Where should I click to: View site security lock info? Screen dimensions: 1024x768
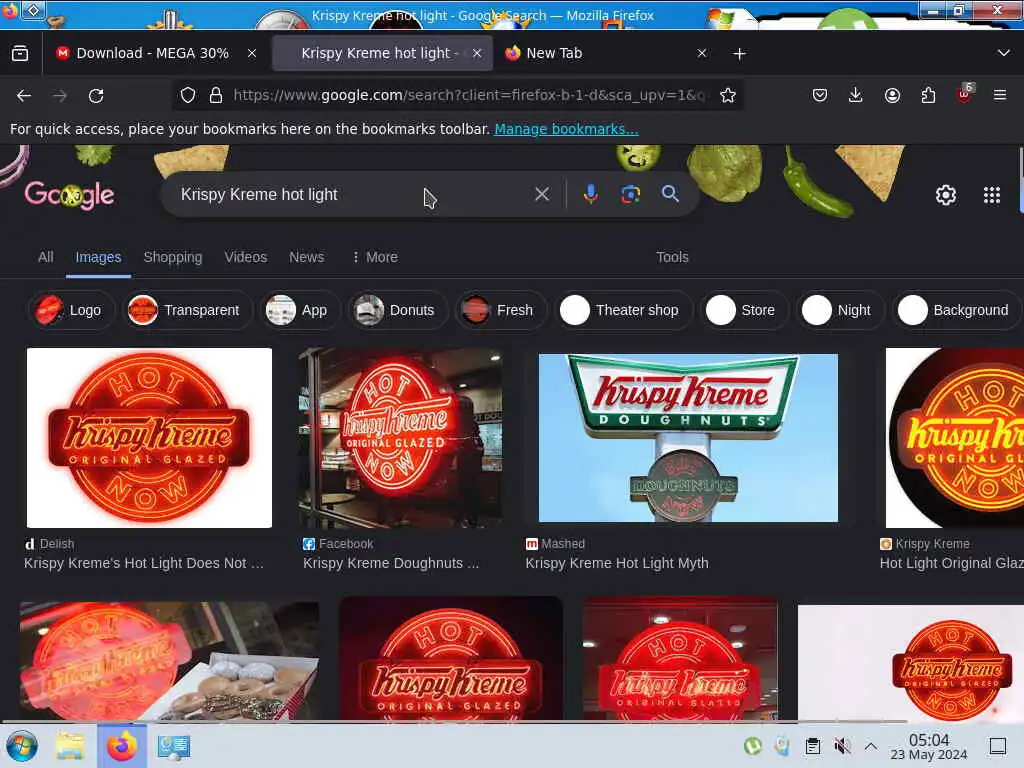coord(216,95)
